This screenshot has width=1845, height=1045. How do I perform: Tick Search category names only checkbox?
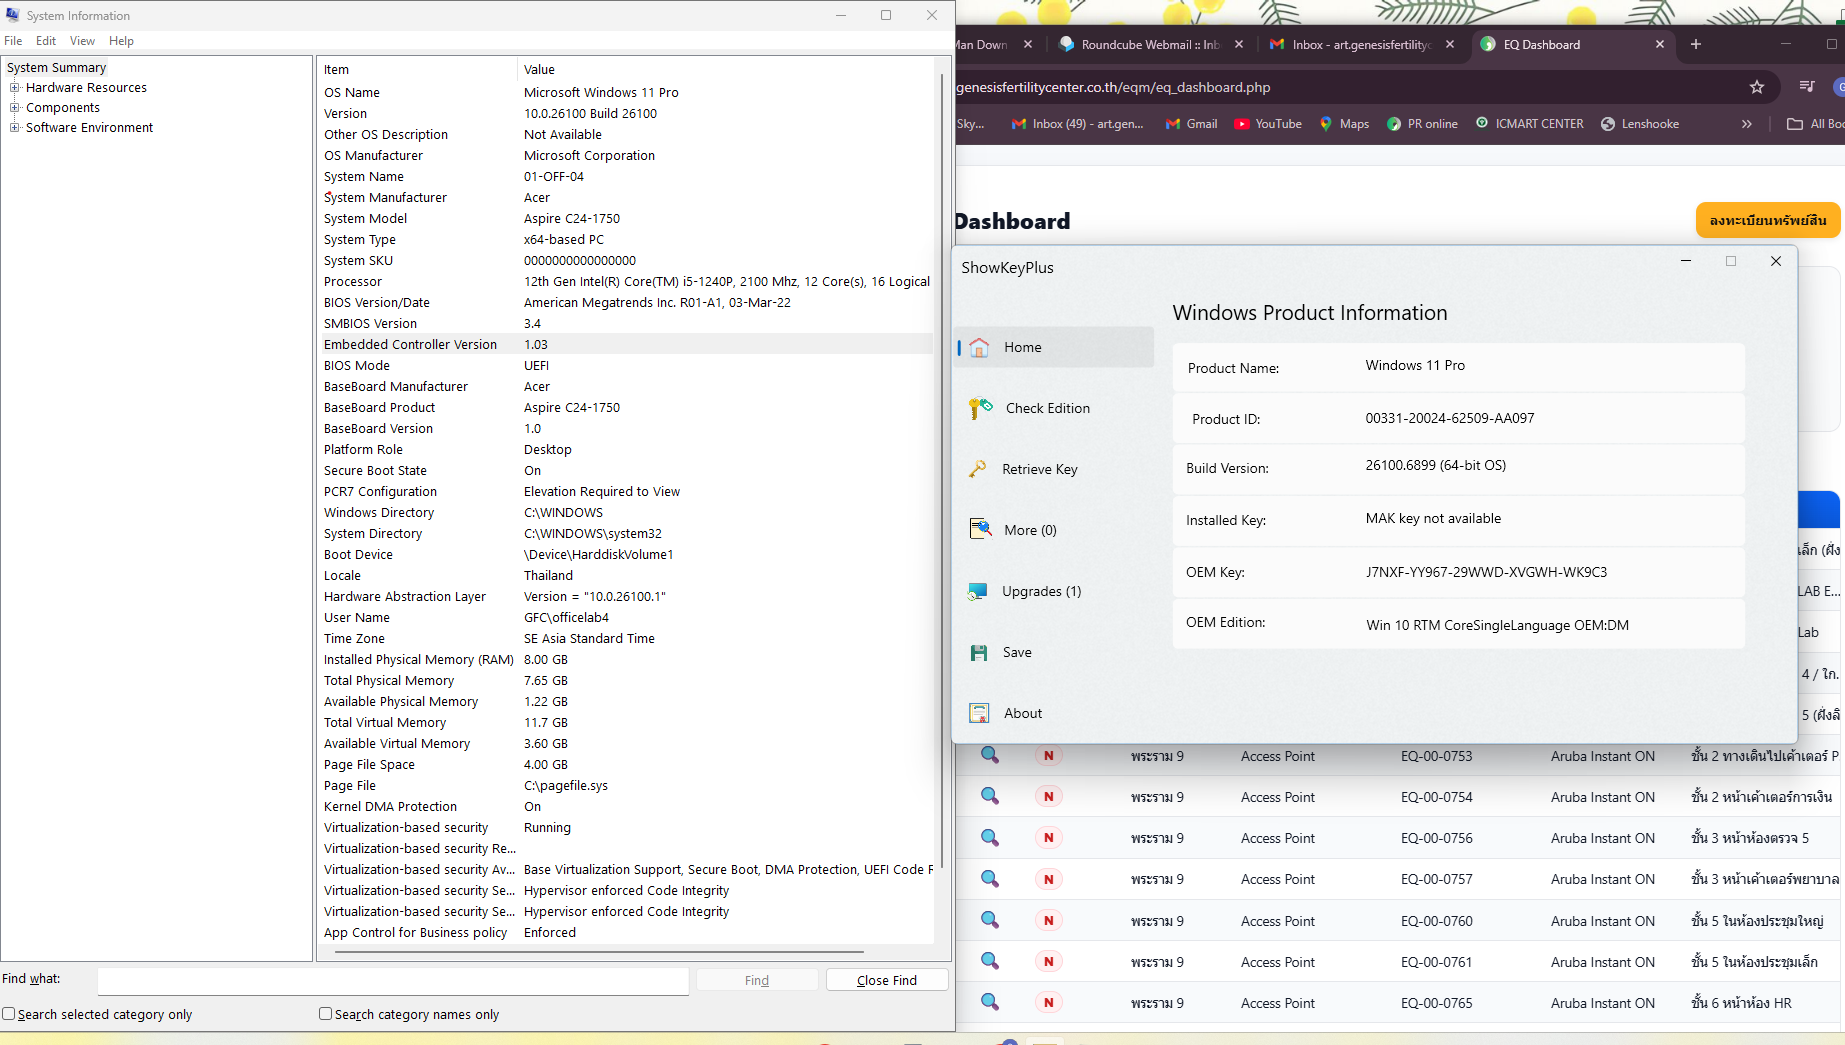pyautogui.click(x=325, y=1014)
